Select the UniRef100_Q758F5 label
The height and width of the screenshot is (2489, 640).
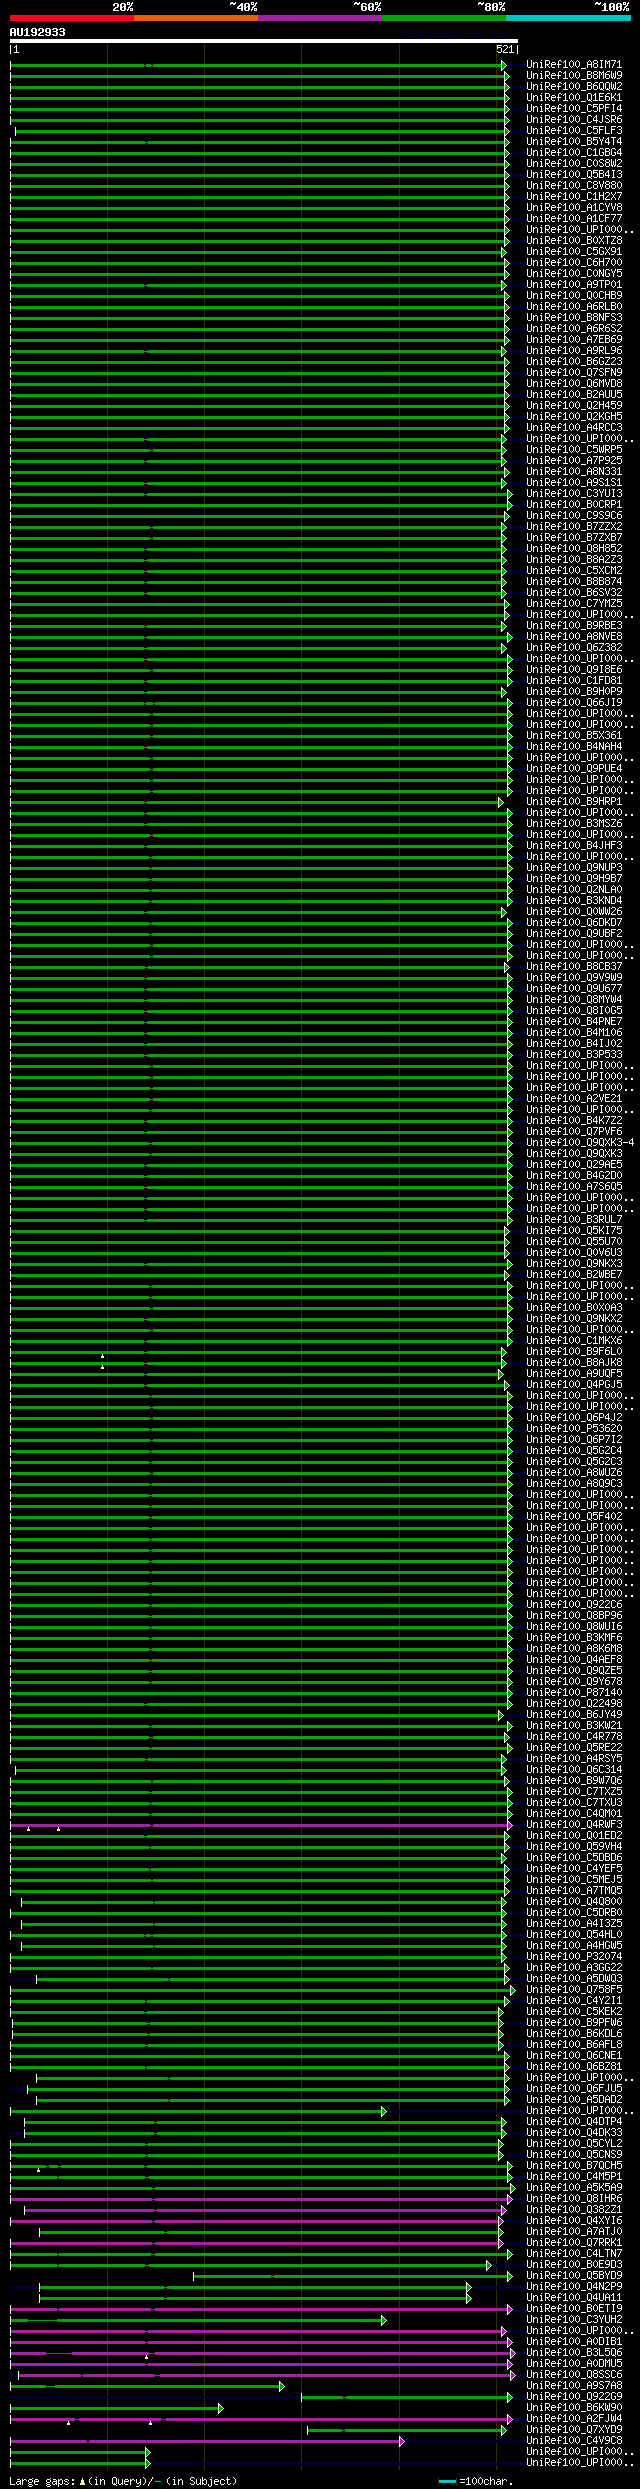(x=574, y=1990)
